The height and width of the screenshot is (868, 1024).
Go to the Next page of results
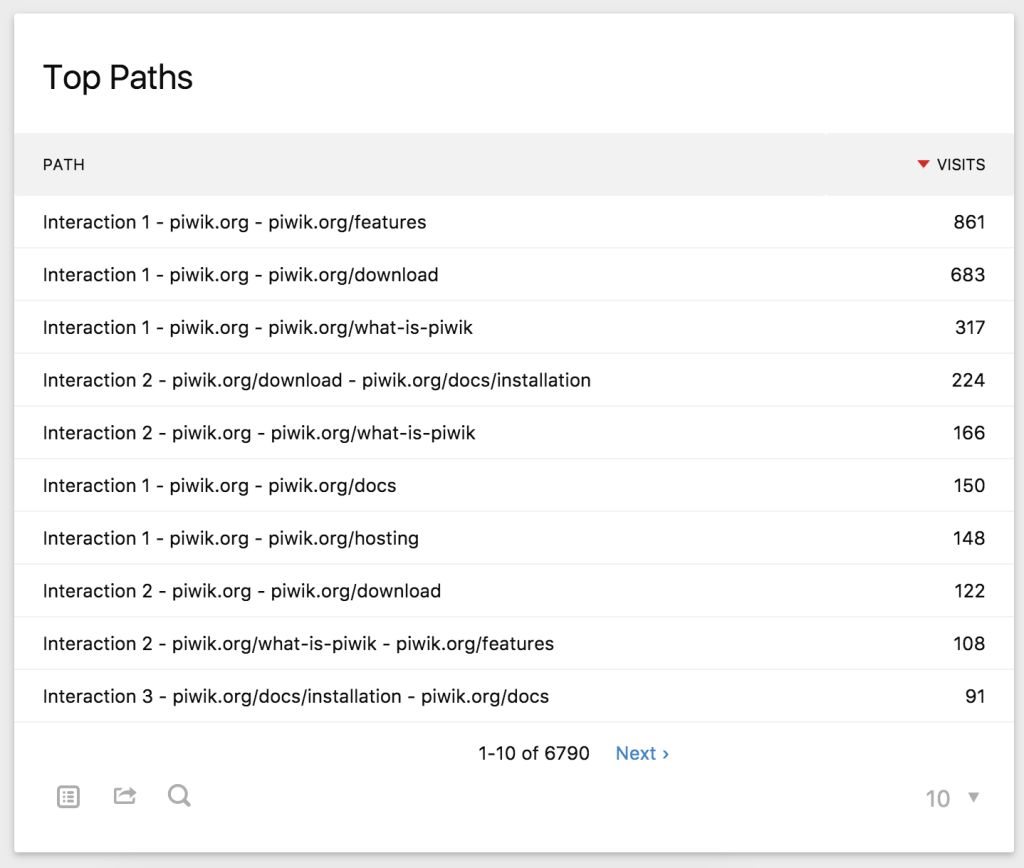(642, 753)
